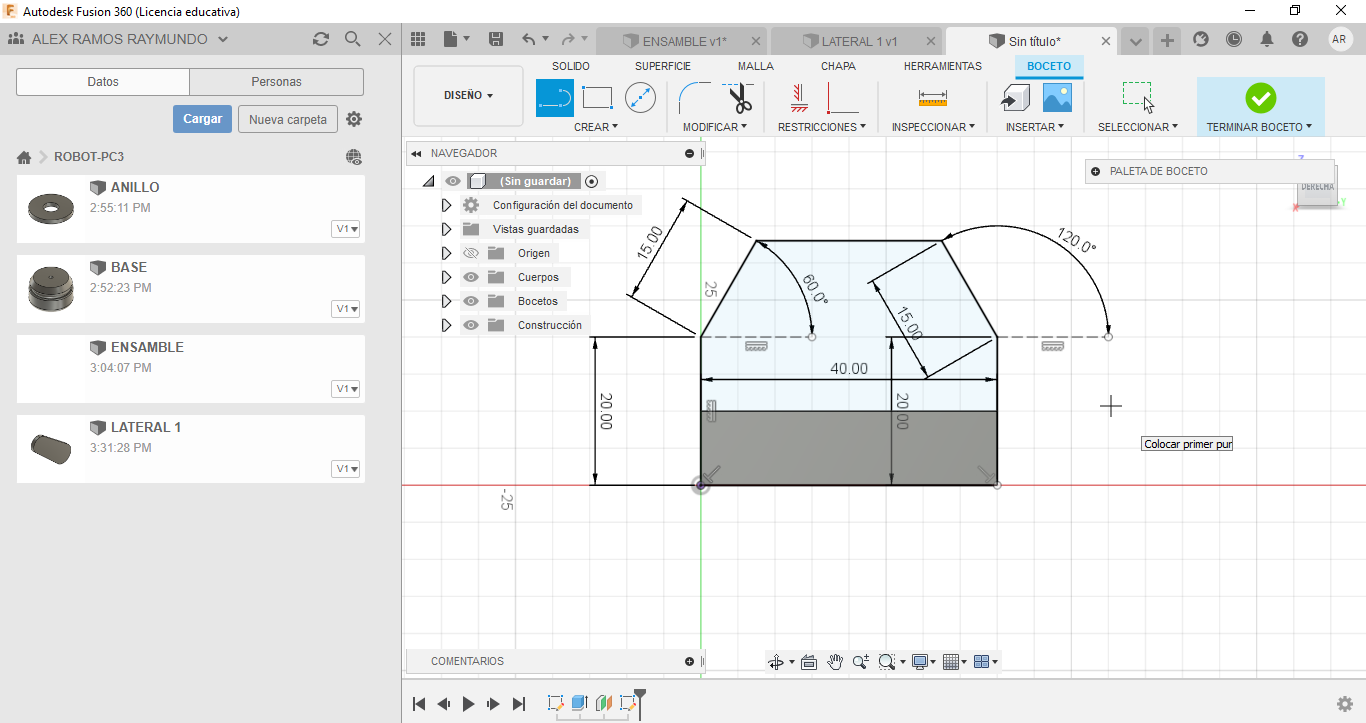Click the timeline marker handle
1366x723 pixels.
tap(640, 695)
